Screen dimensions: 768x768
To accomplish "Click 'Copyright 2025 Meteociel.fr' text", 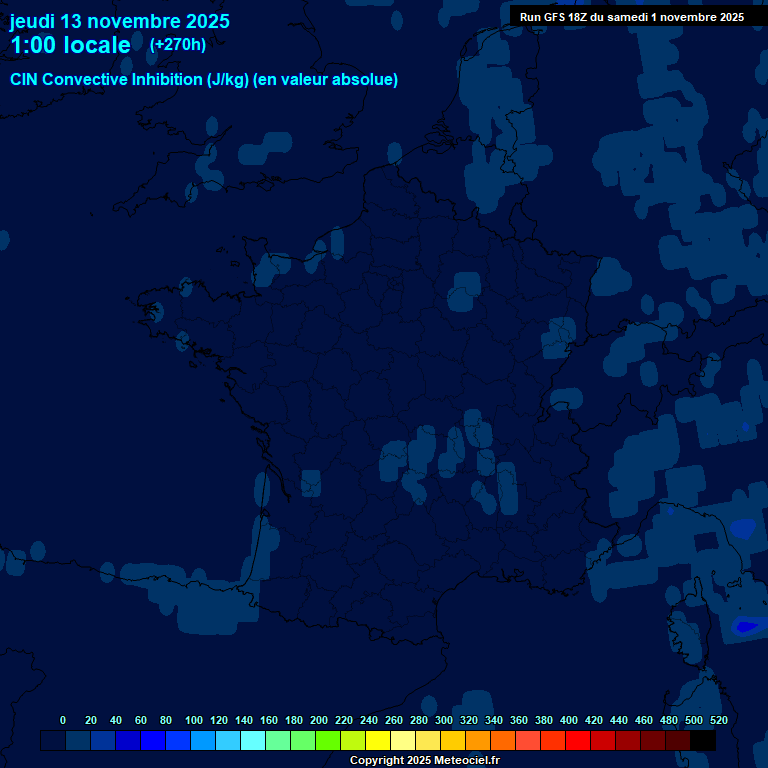I will (425, 760).
